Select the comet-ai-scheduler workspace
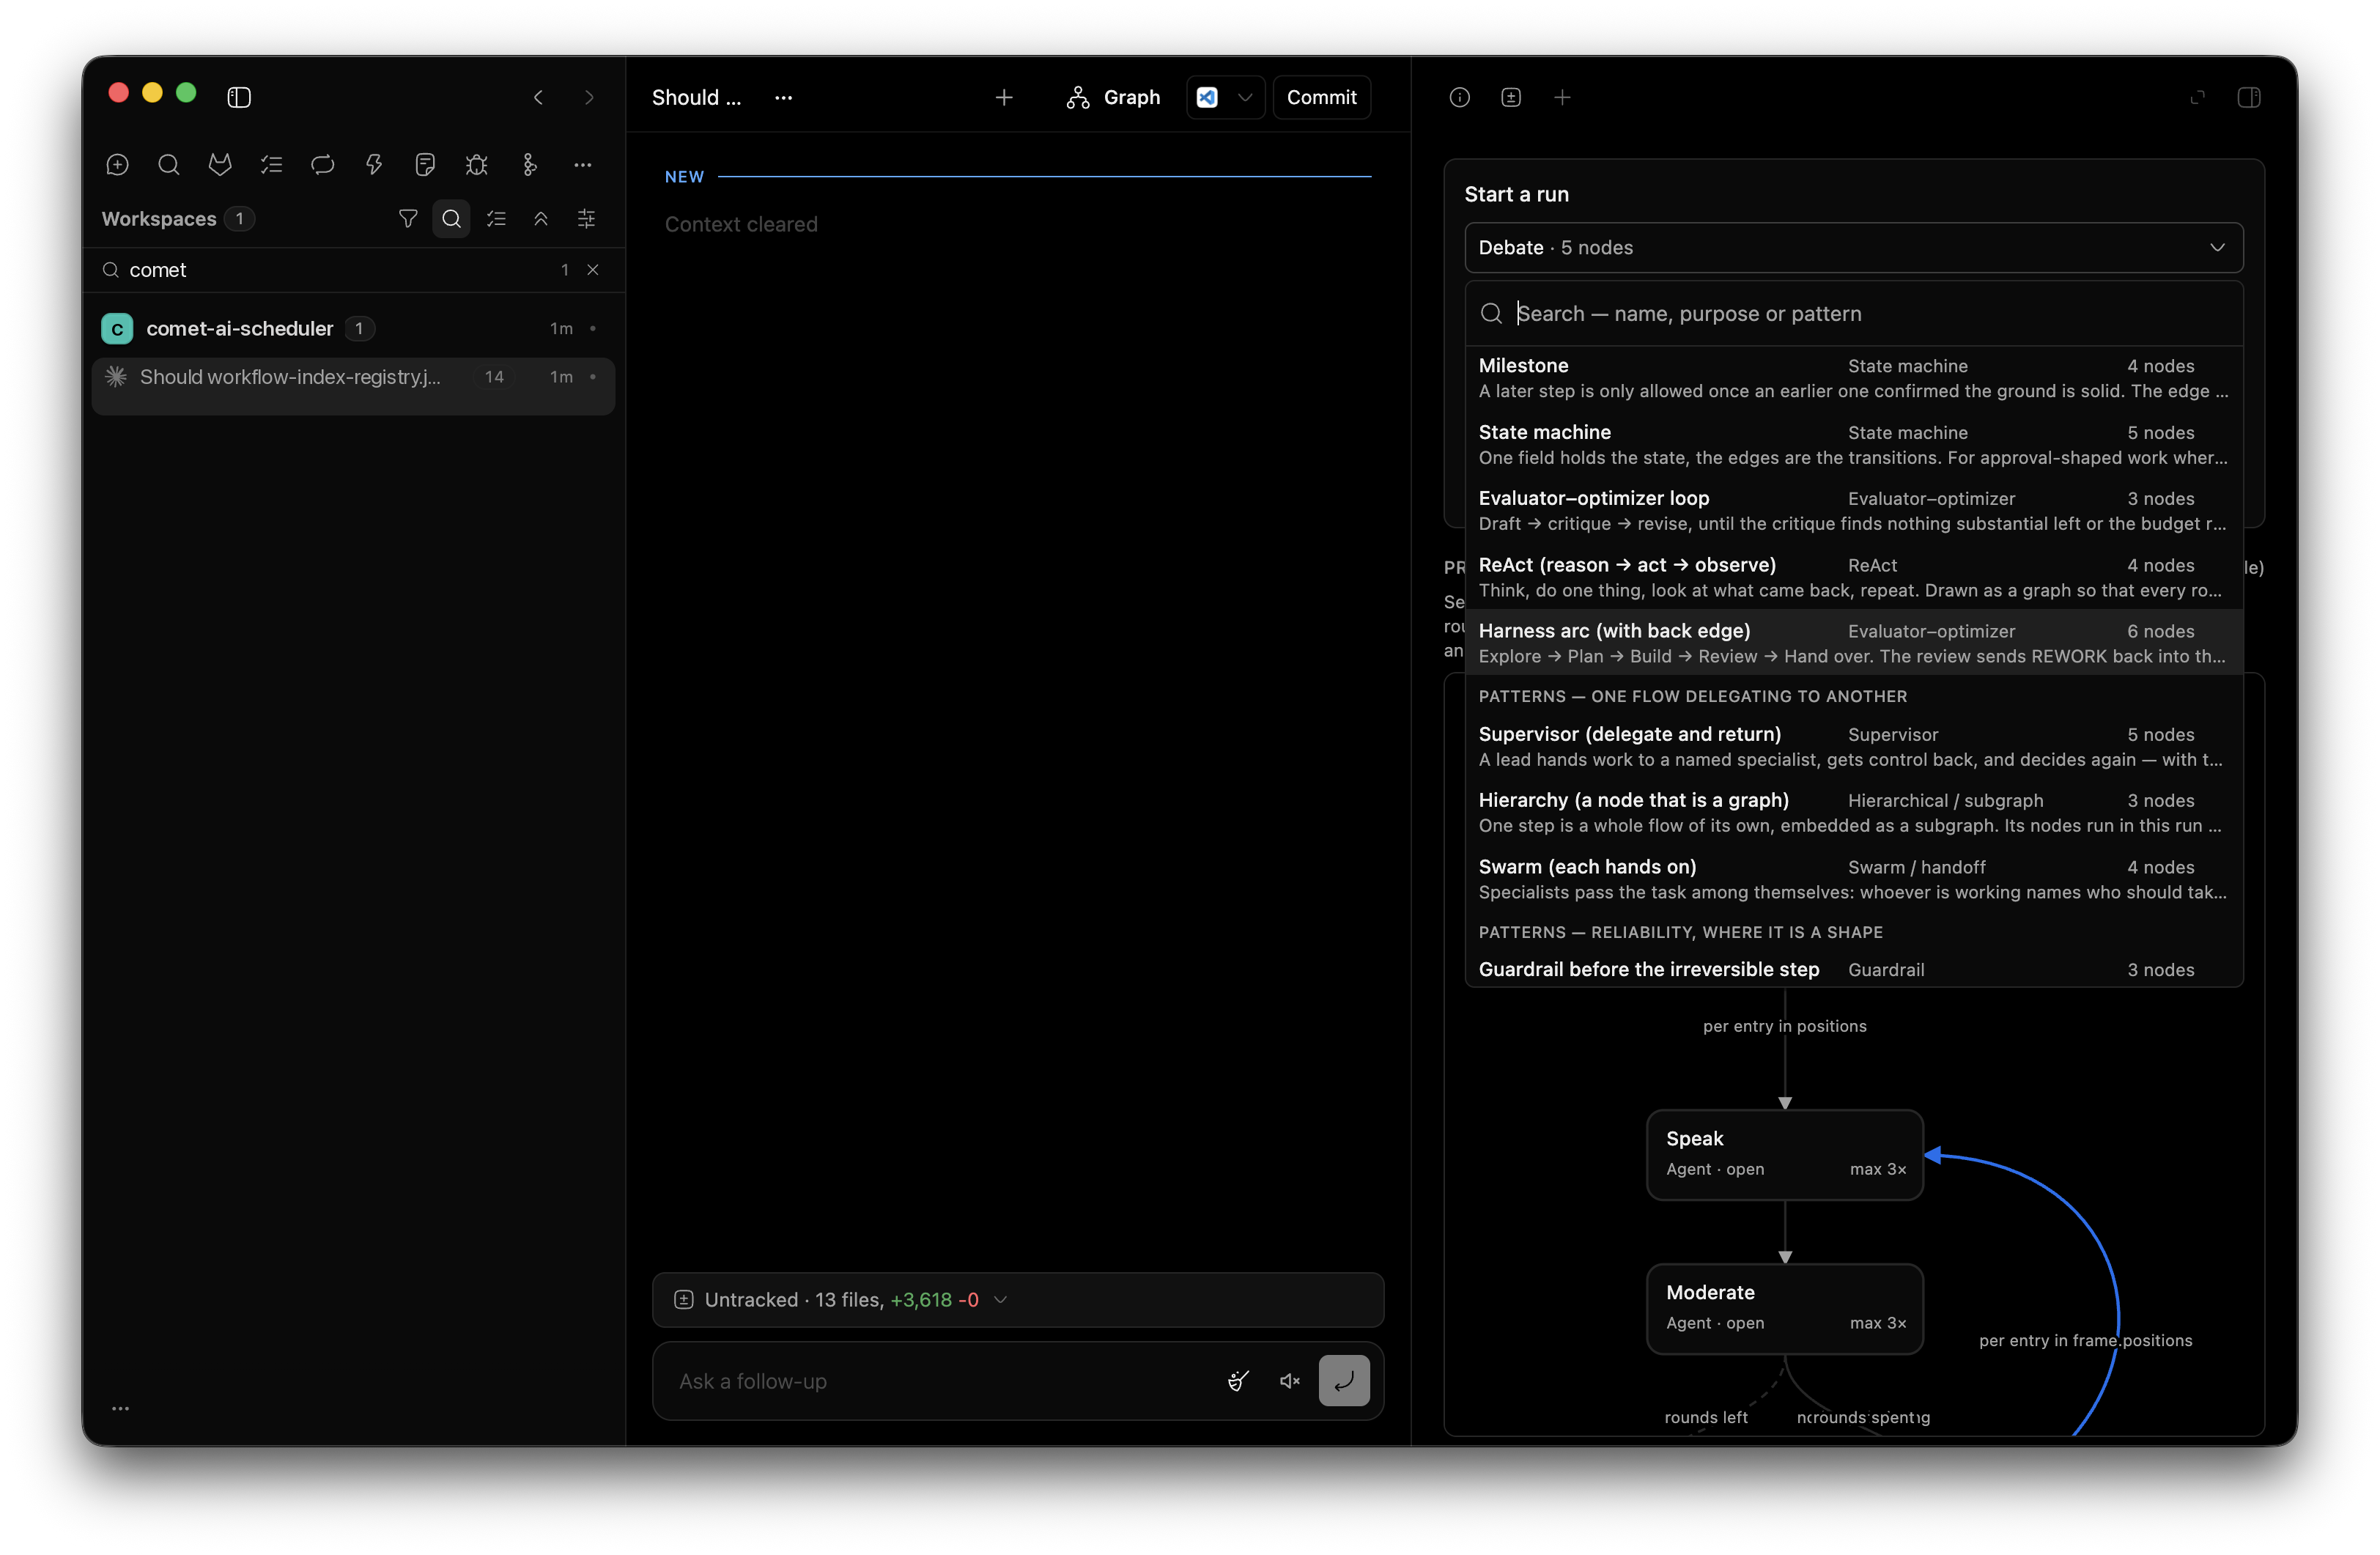The height and width of the screenshot is (1555, 2380). coord(353,328)
